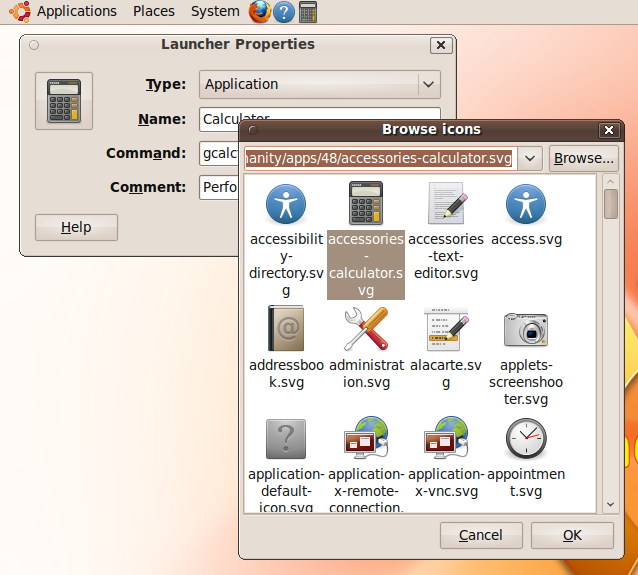This screenshot has width=638, height=575.
Task: Click the Command field with gcalc
Action: [219, 153]
